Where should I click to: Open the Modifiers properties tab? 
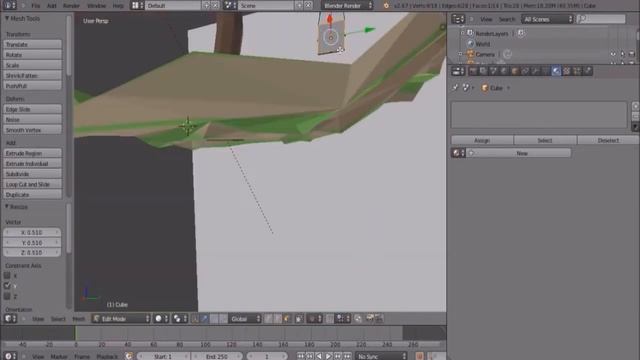point(535,71)
